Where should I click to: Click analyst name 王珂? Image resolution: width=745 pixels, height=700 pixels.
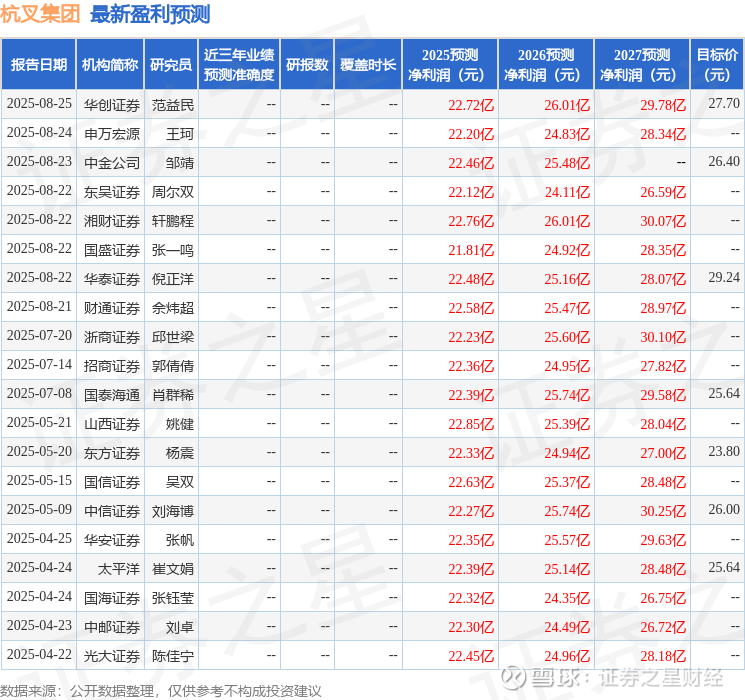180,134
